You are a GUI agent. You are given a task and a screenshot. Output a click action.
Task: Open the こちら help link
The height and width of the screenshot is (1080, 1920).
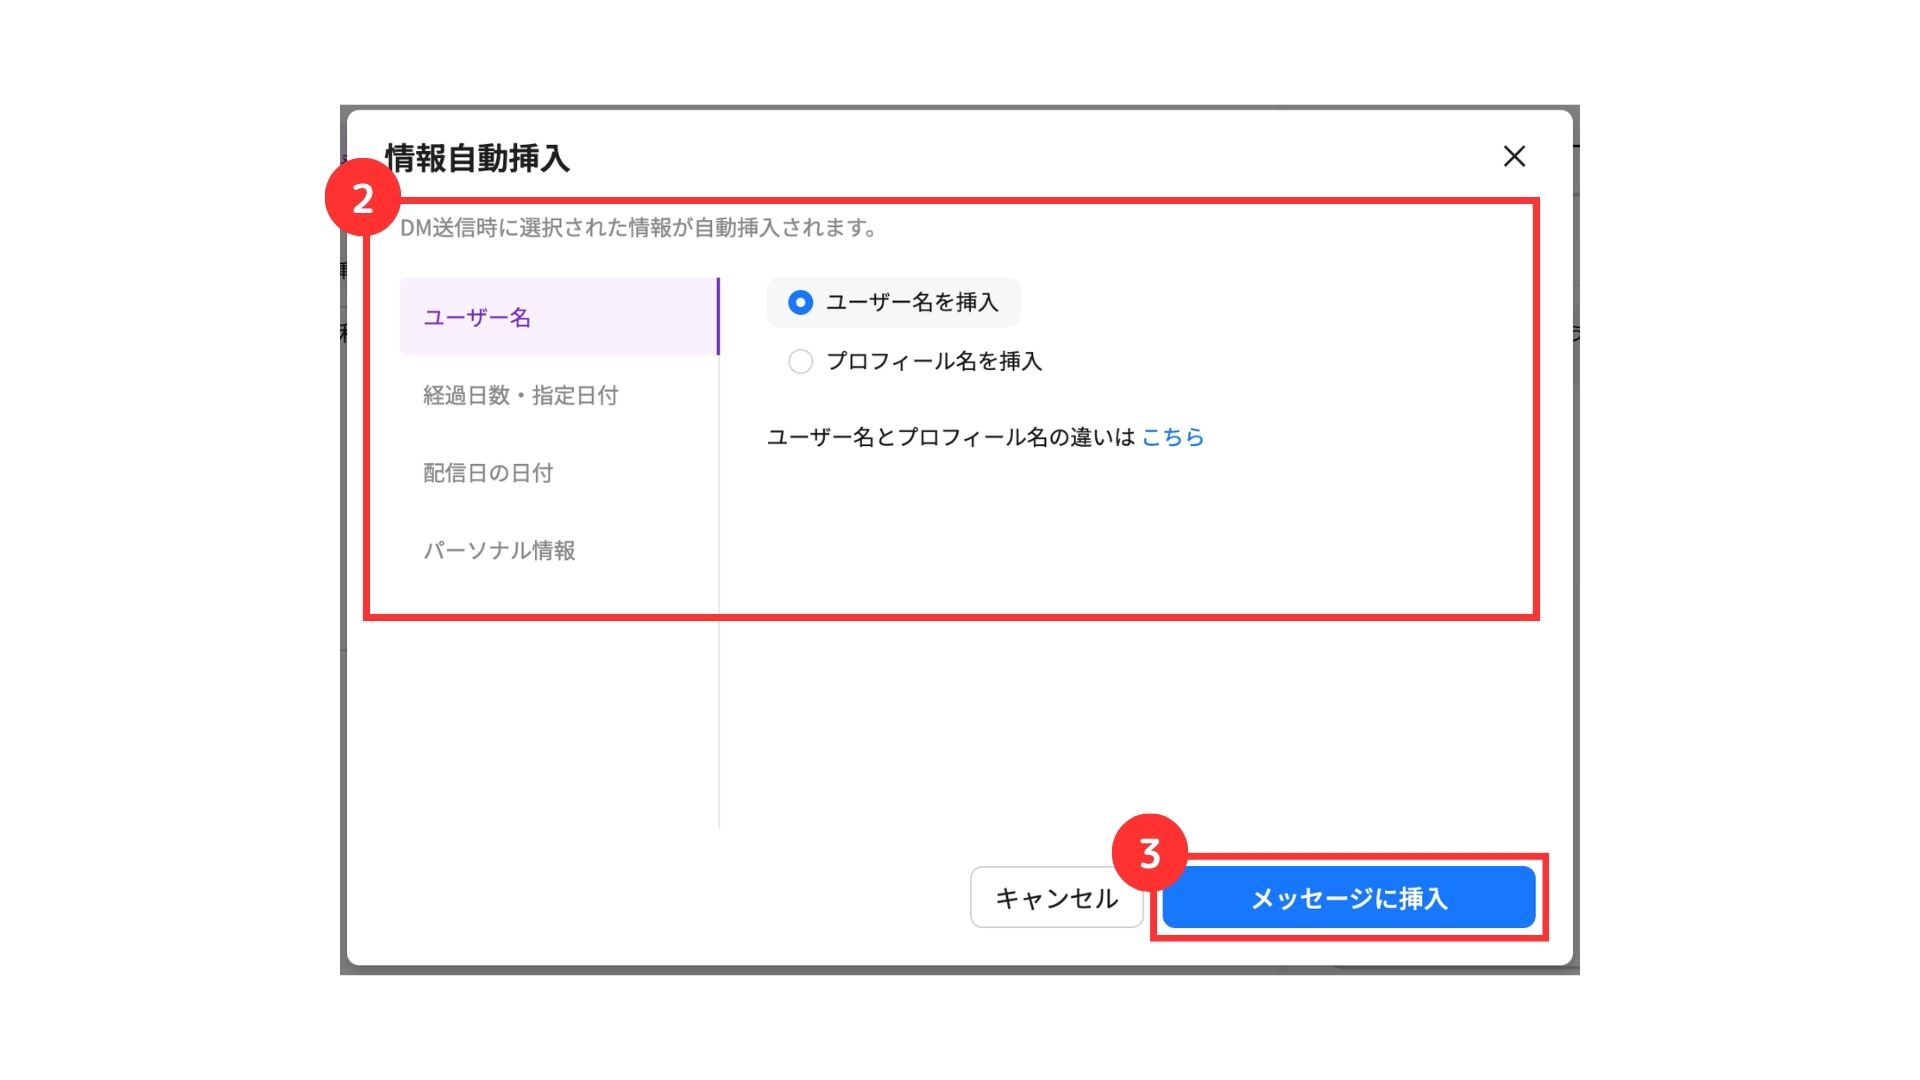pos(1172,437)
